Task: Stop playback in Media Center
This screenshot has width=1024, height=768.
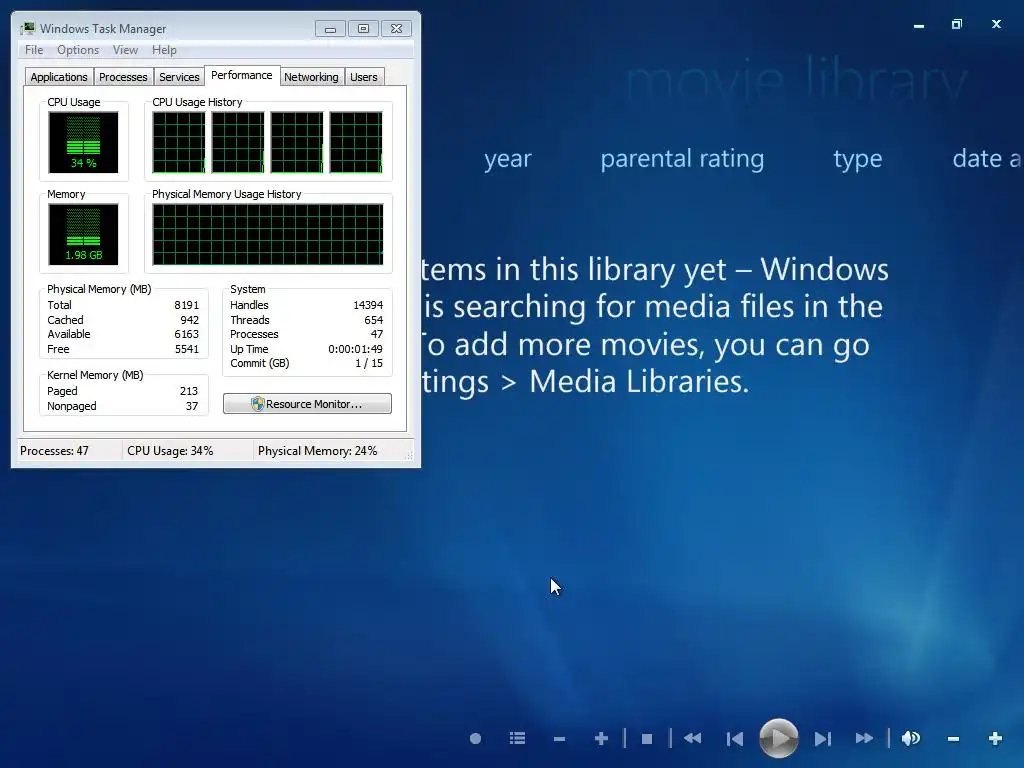Action: coord(647,739)
